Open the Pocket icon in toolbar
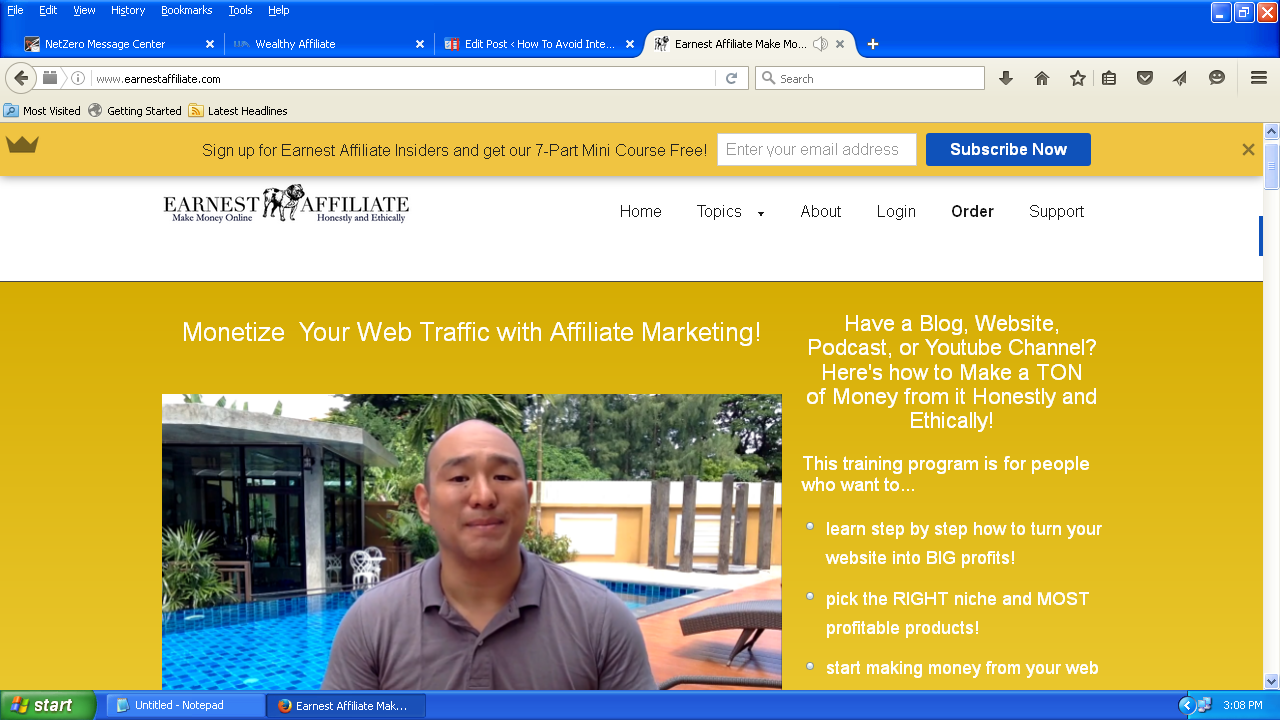 pos(1145,78)
